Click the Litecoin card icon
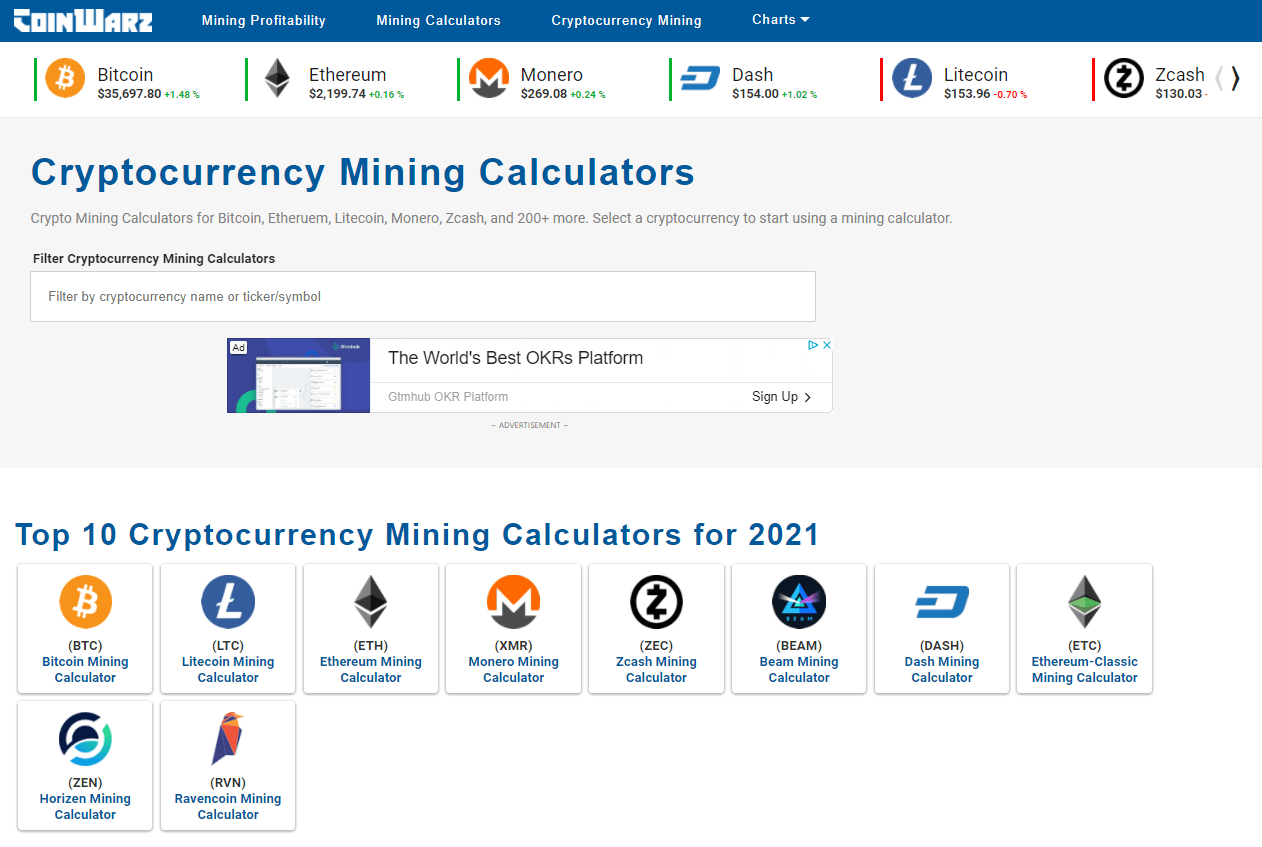1262x847 pixels. [228, 602]
